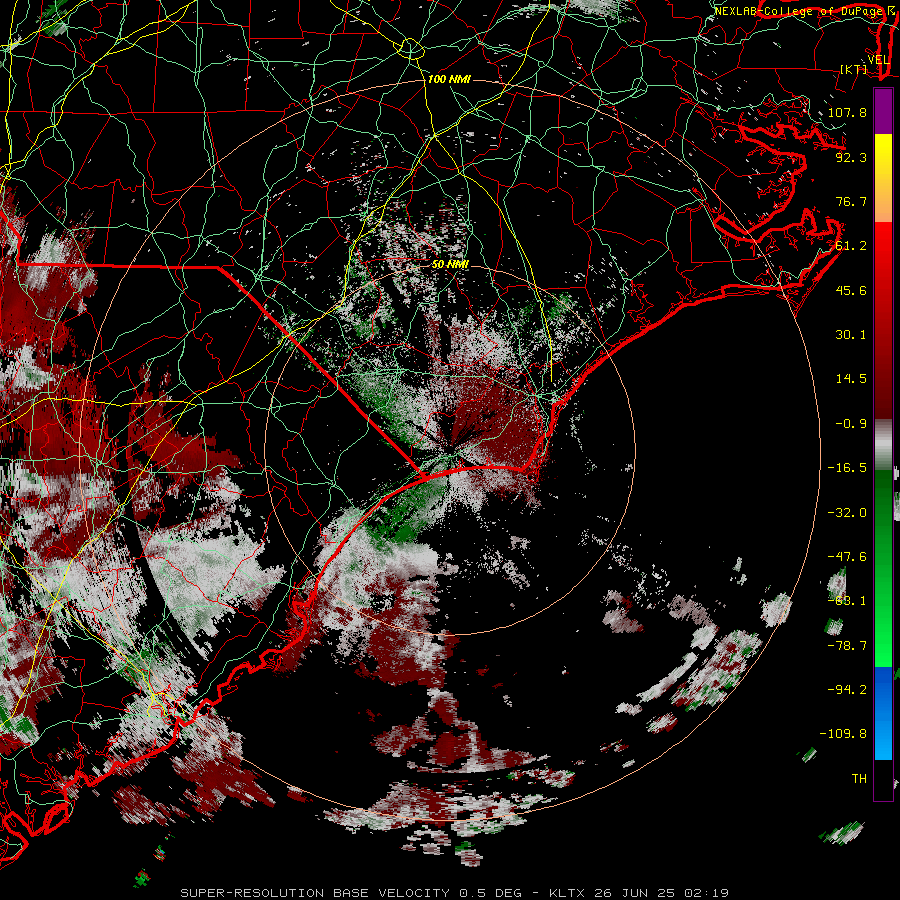900x900 pixels.
Task: Click the -78.7 velocity scale value
Action: 847,646
